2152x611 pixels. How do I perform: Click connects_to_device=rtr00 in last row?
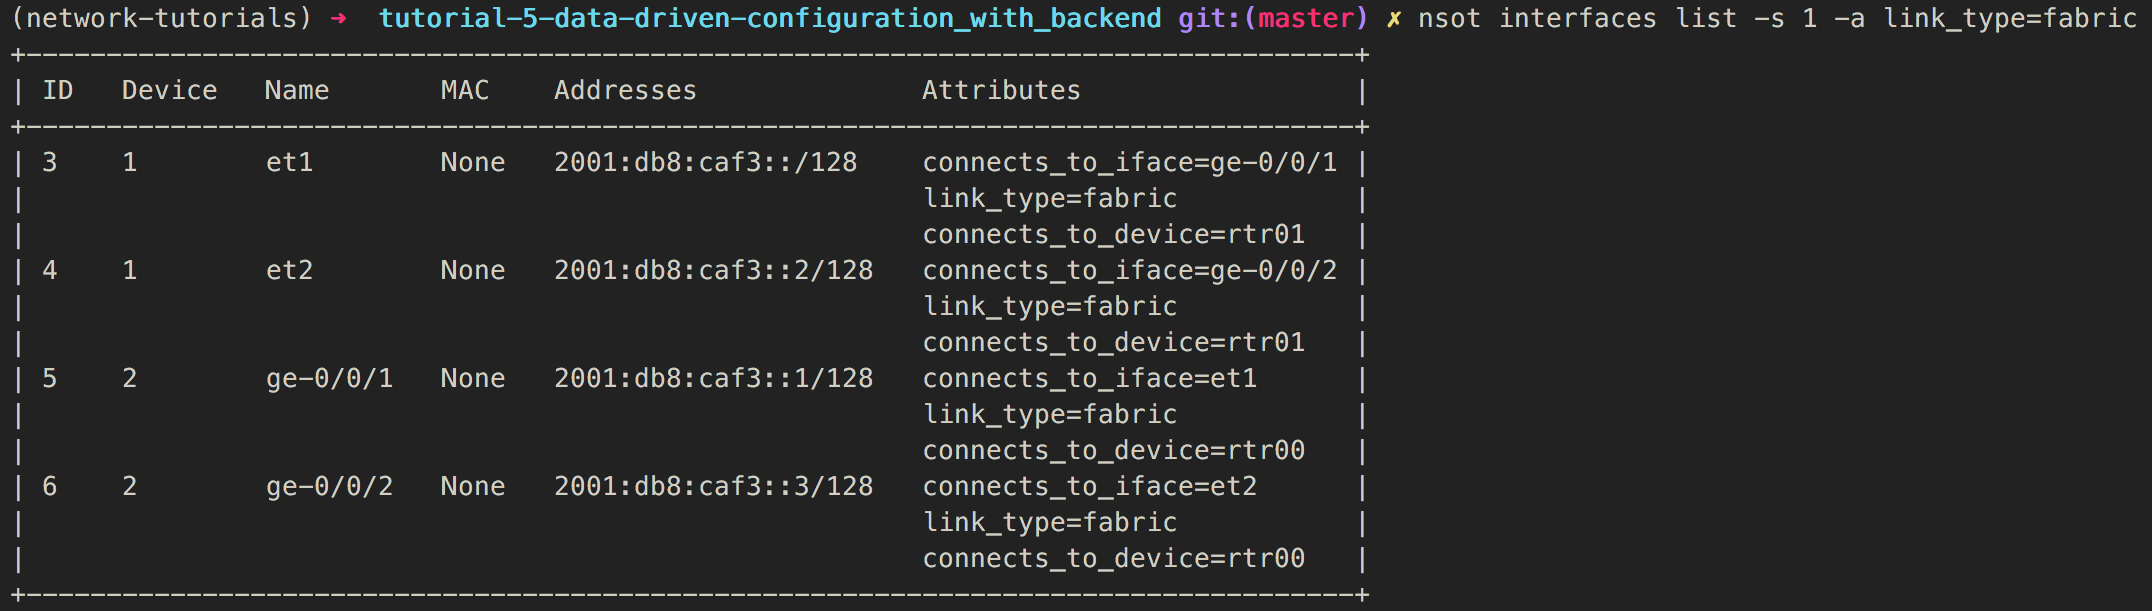1114,558
